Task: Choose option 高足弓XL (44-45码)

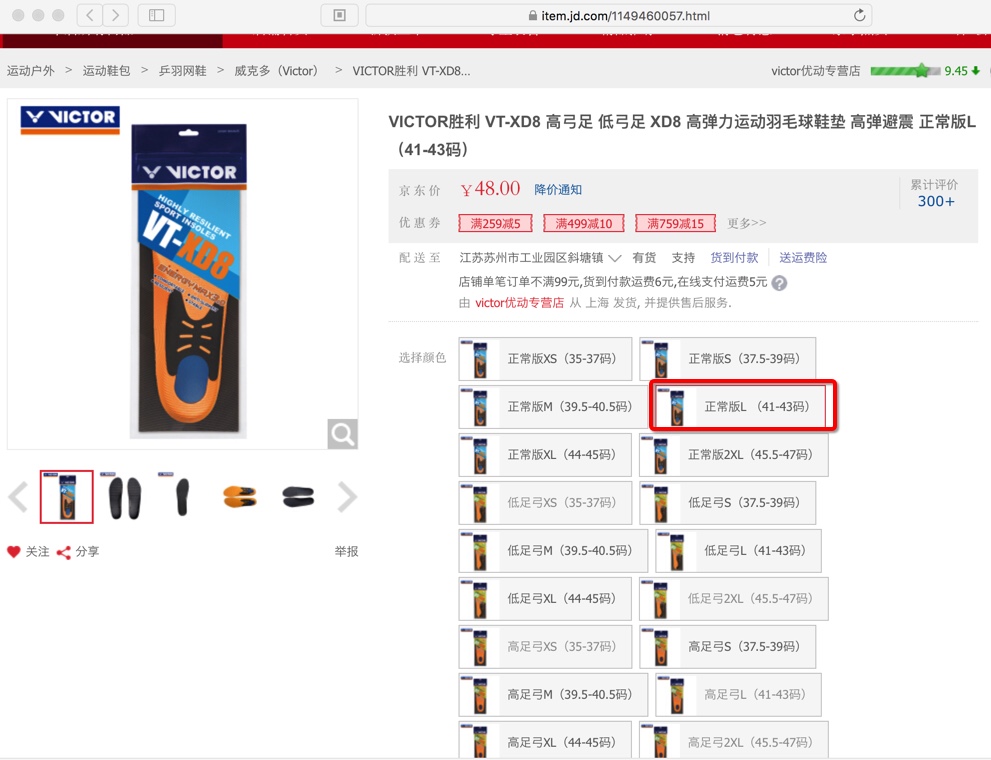Action: pyautogui.click(x=545, y=740)
